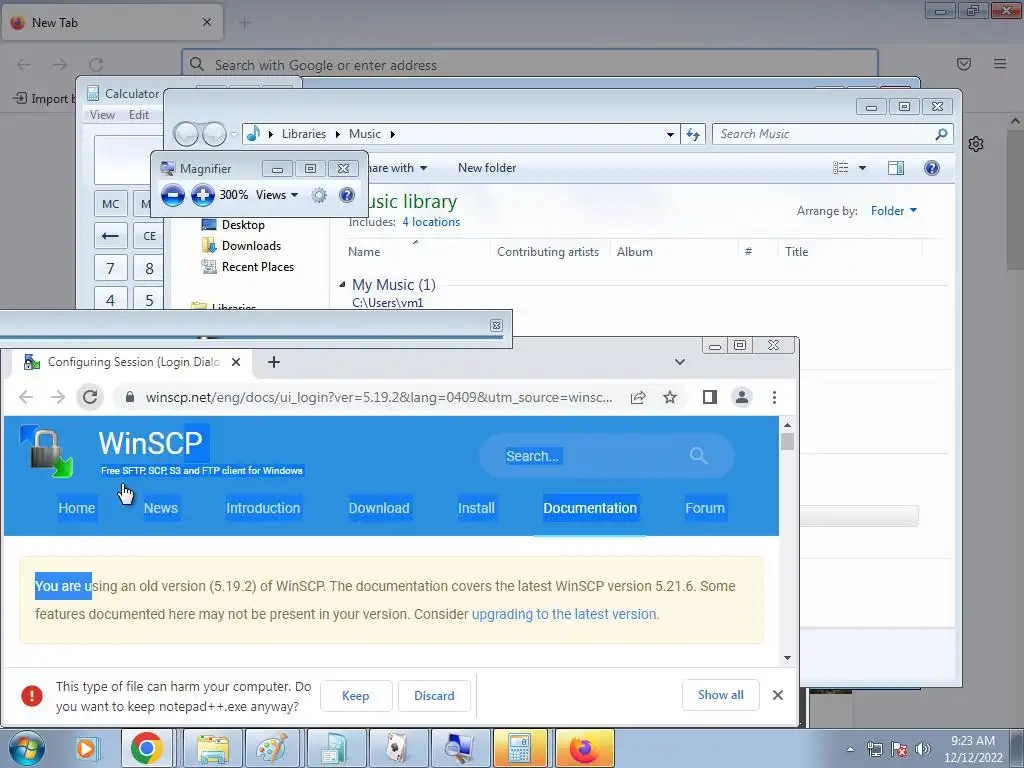
Task: Open Share with dropdown in Explorer
Action: (396, 168)
